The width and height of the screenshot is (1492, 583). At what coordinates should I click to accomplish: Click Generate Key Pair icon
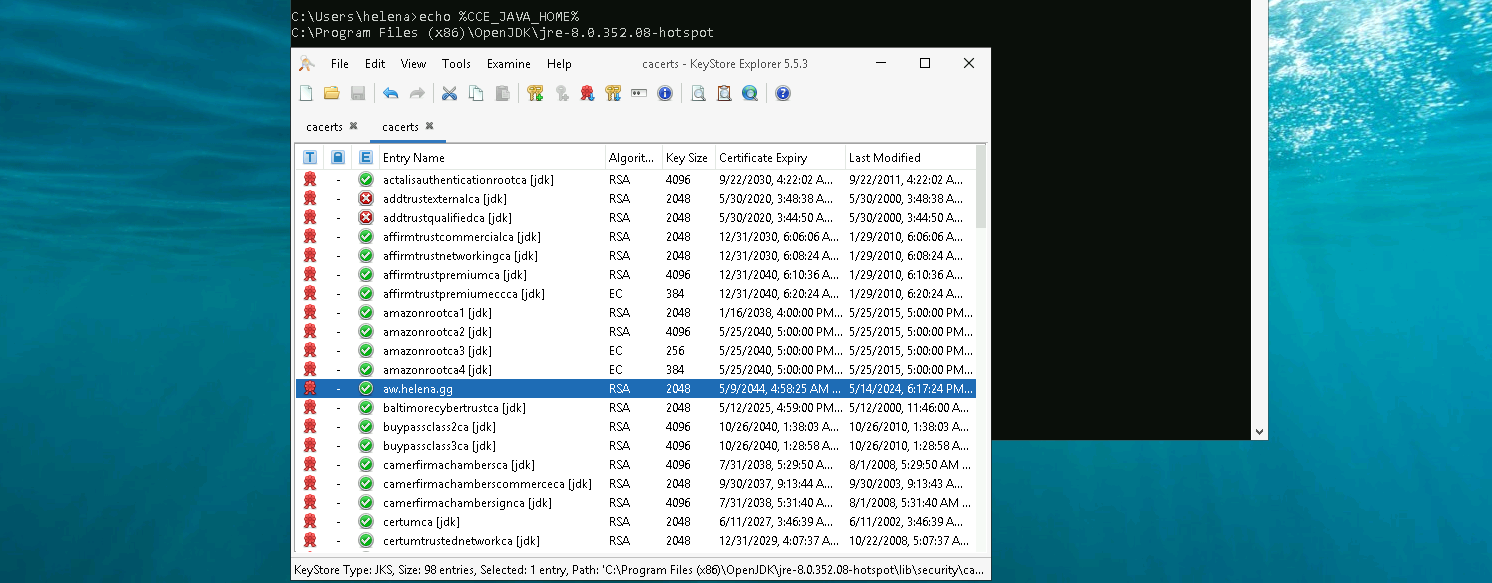(x=535, y=94)
